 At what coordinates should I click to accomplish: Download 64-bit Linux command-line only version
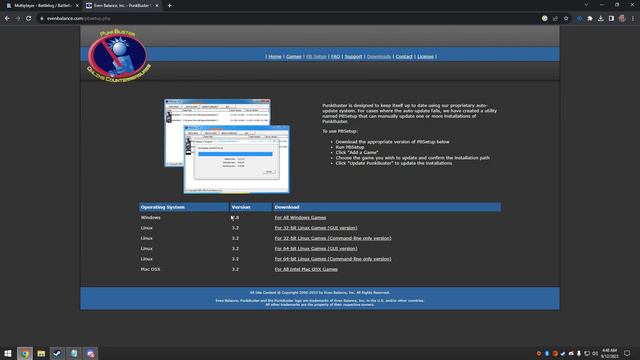(x=333, y=259)
